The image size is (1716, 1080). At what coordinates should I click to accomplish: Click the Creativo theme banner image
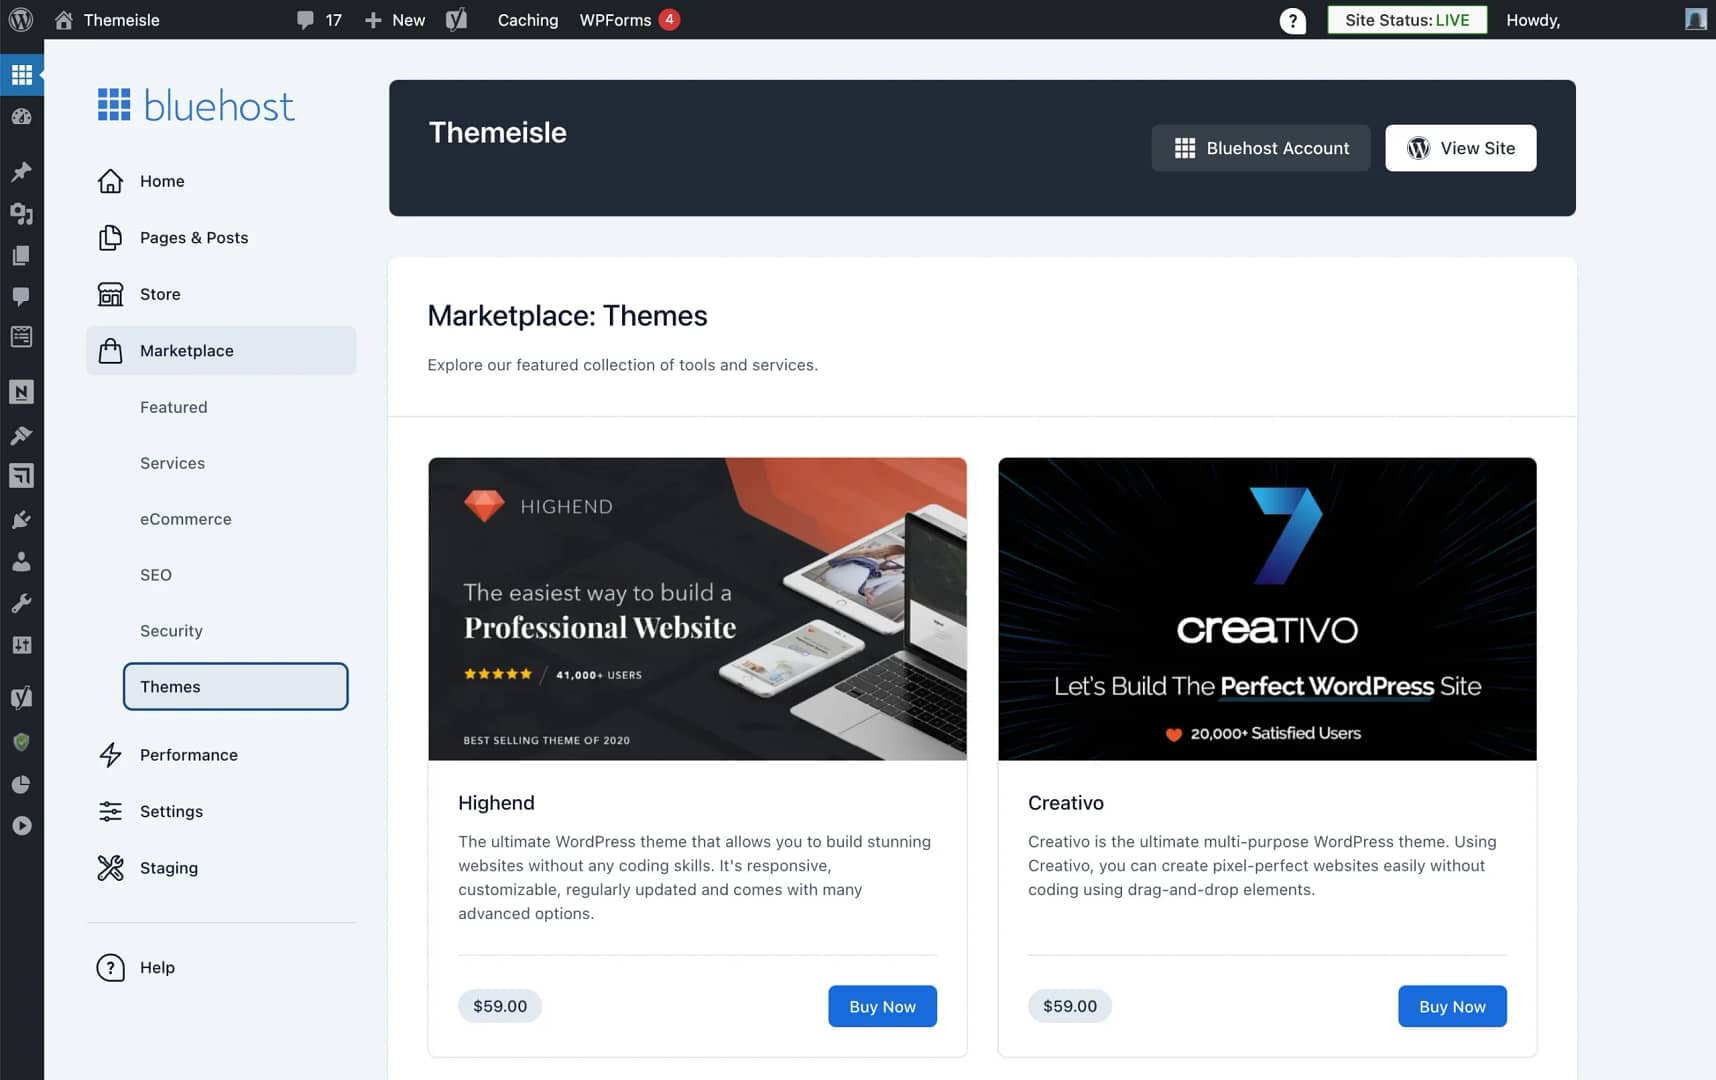(1267, 609)
